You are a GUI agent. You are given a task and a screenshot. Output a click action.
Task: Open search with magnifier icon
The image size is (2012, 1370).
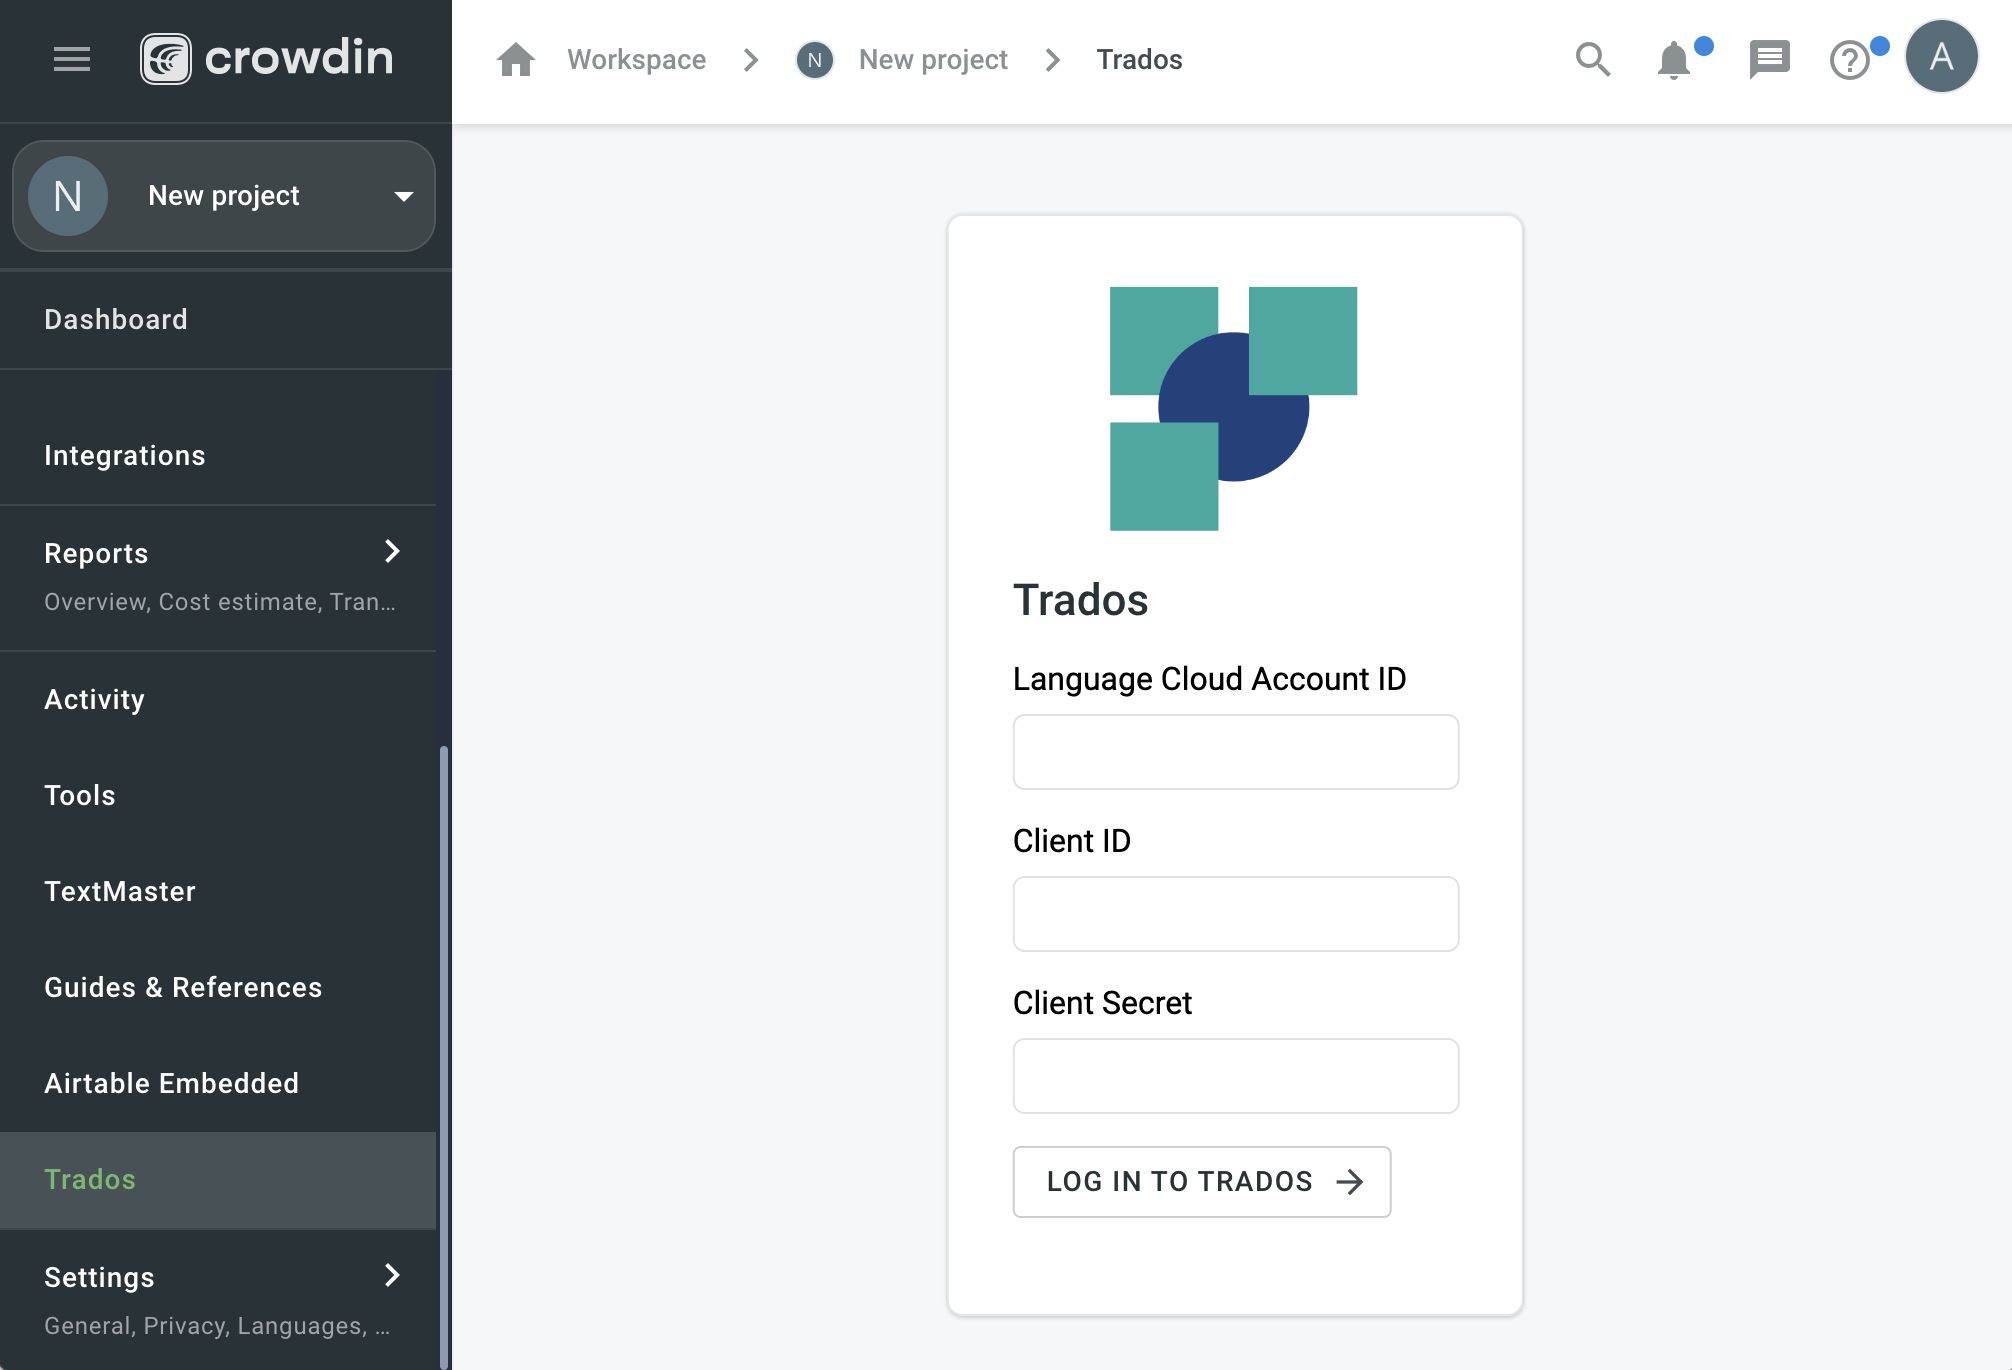tap(1593, 60)
